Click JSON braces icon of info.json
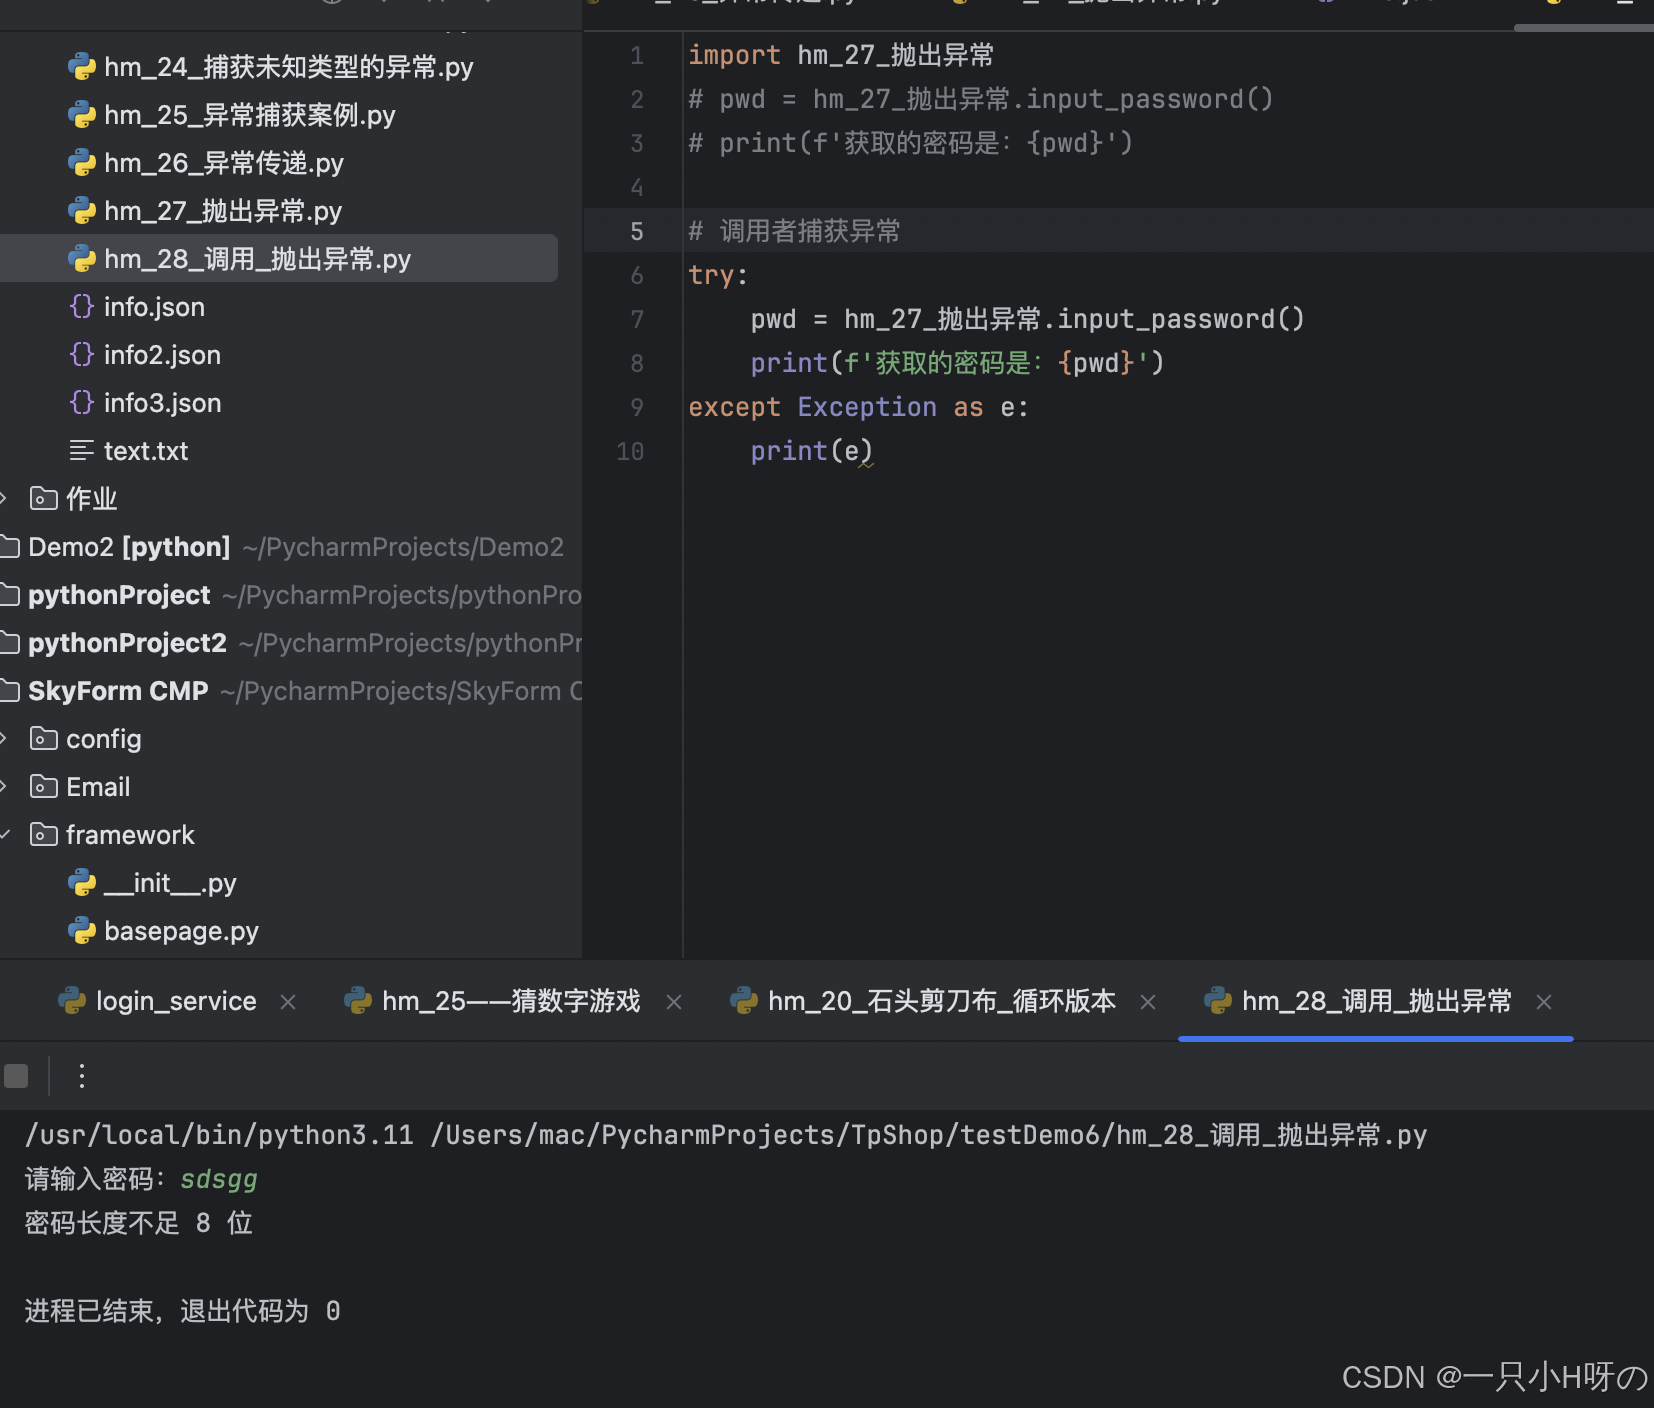 click(82, 306)
